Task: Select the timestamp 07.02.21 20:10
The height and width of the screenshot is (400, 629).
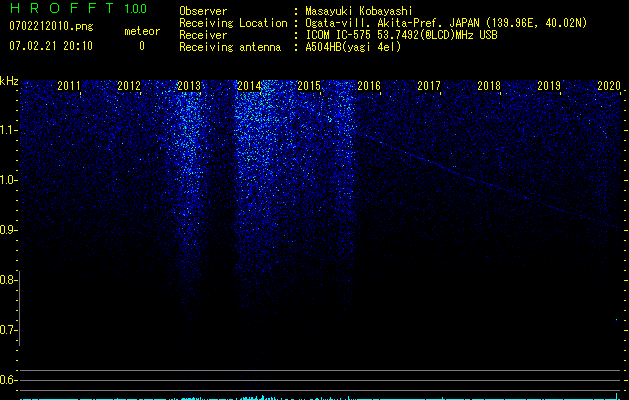Action: click(x=51, y=46)
